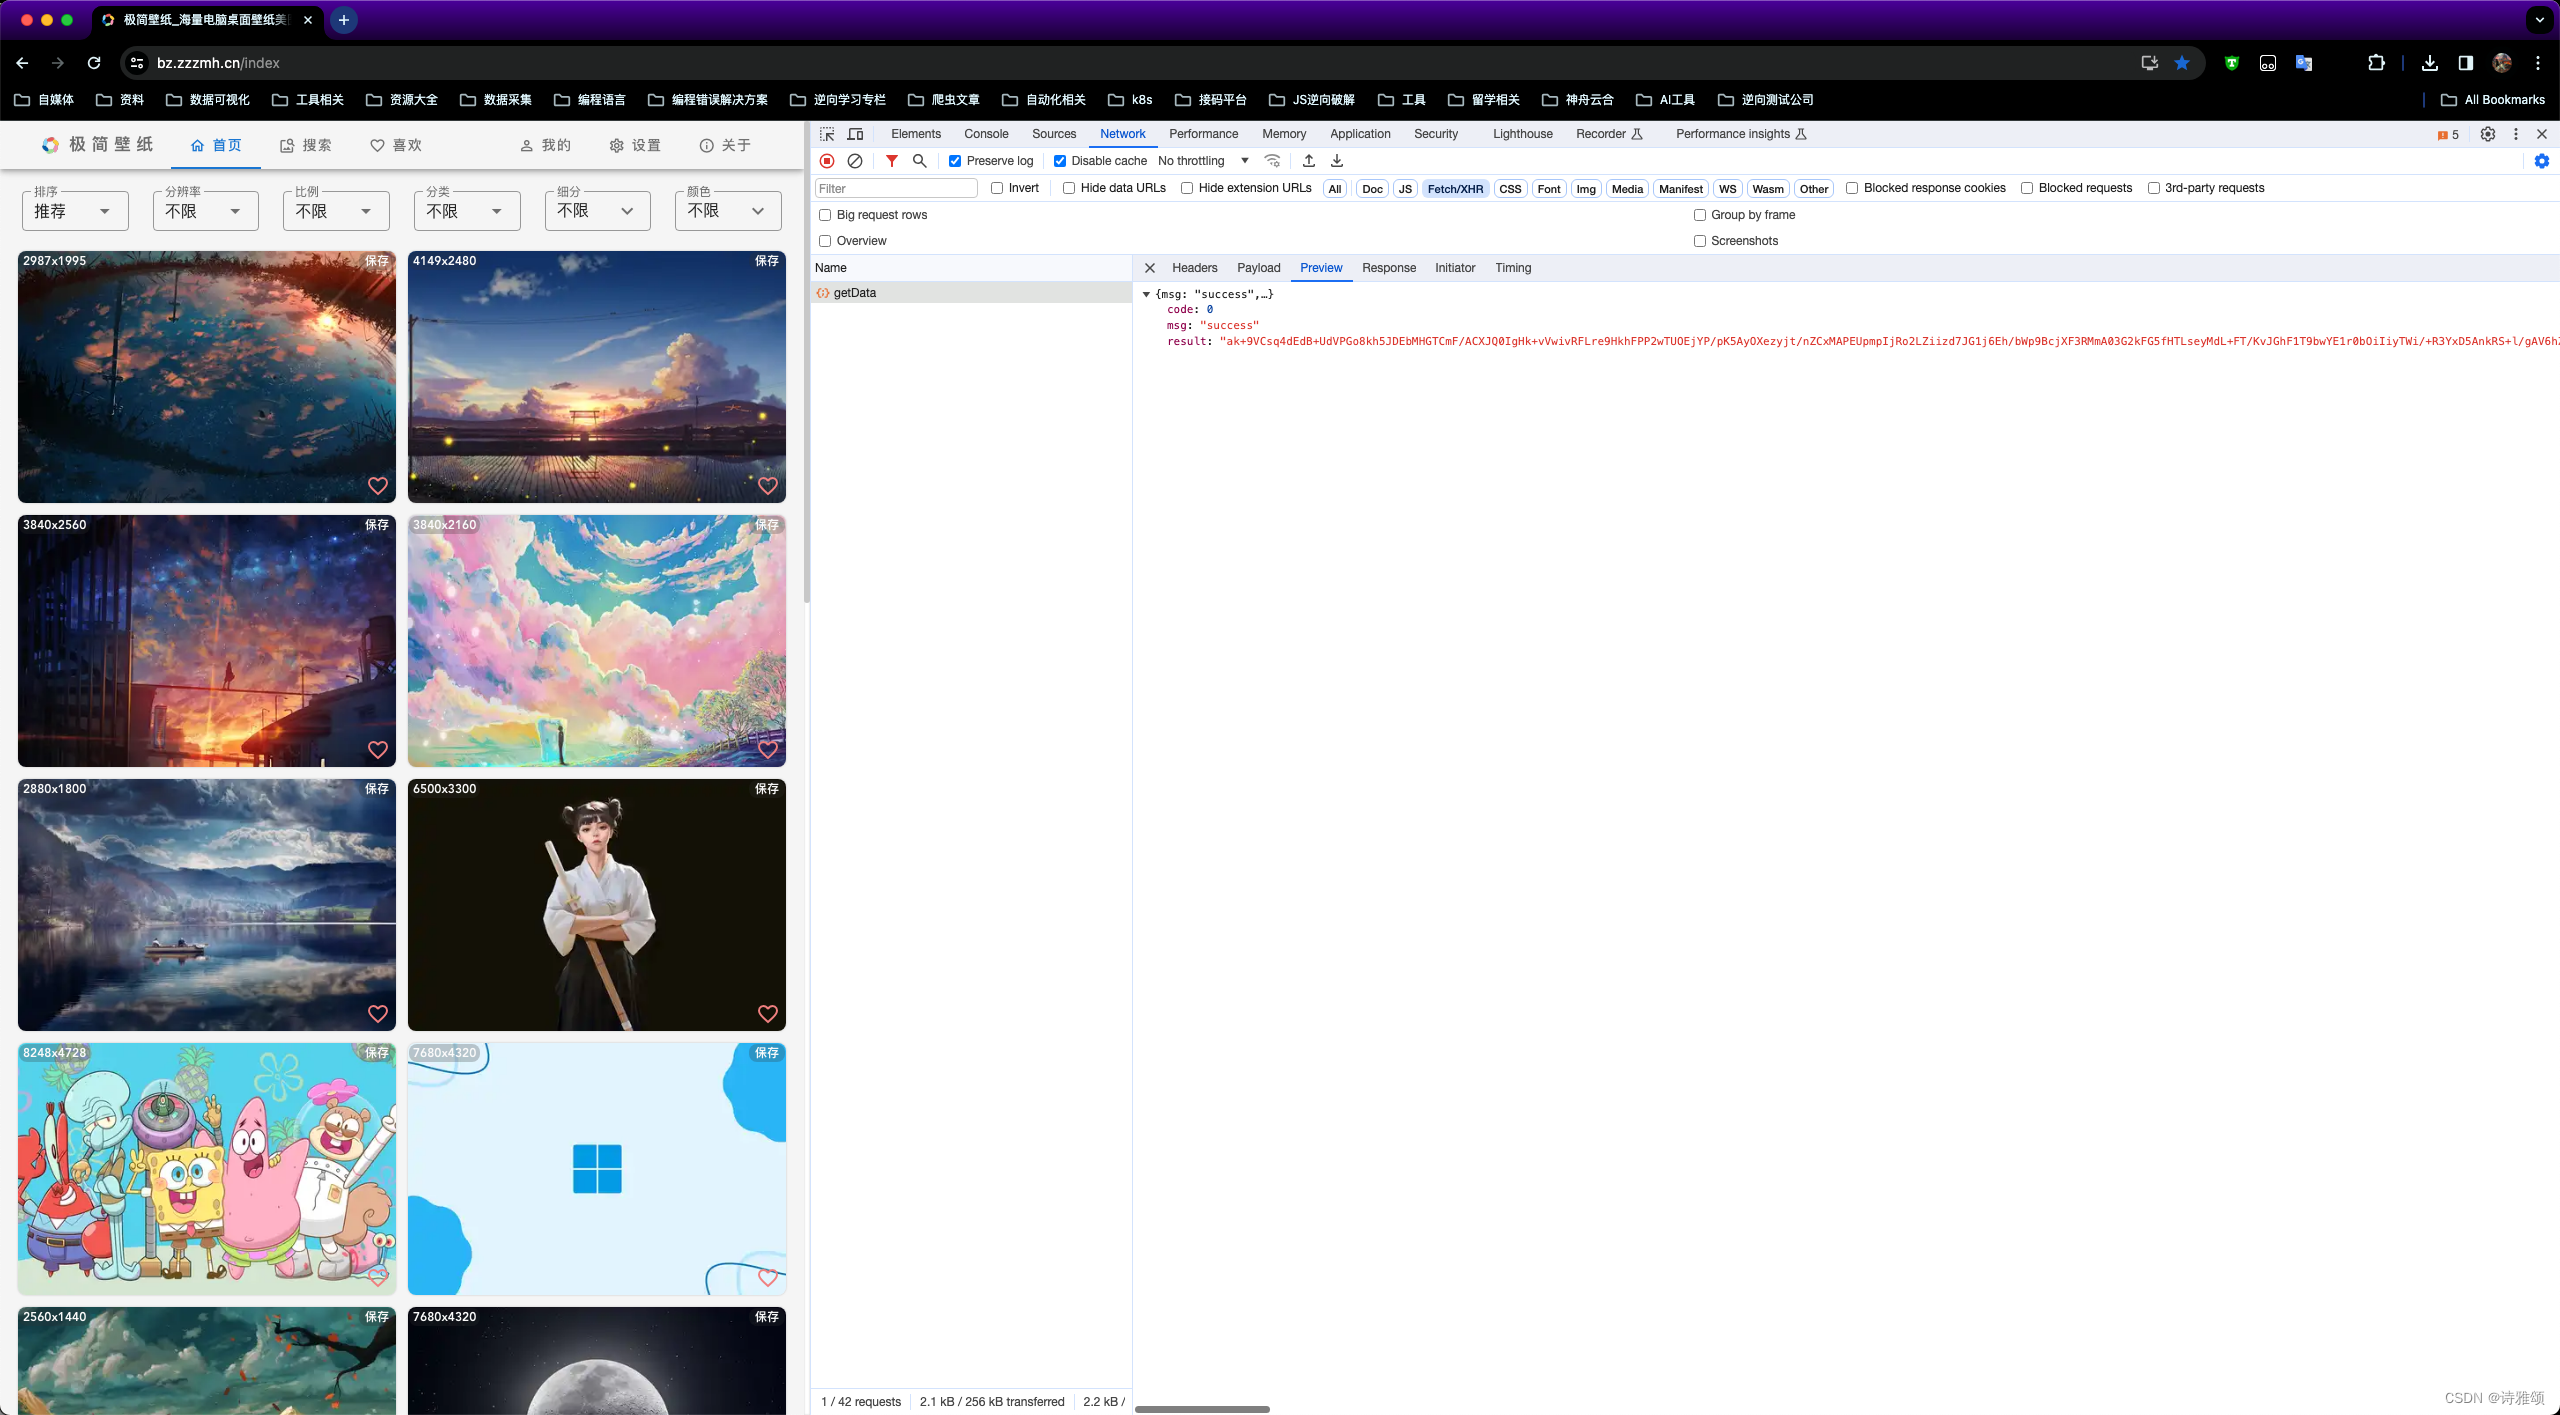Viewport: 2560px width, 1415px height.
Task: Open 设置 settings page link
Action: (x=635, y=146)
